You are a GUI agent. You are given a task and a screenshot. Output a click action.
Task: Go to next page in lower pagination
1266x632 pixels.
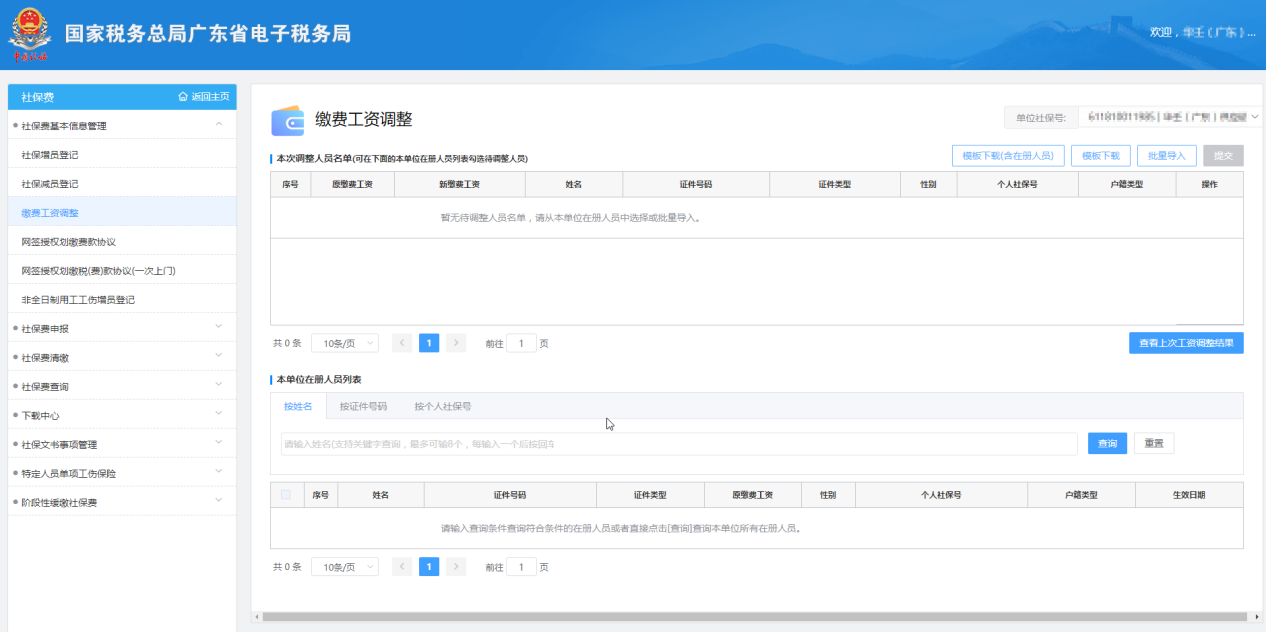click(x=456, y=567)
